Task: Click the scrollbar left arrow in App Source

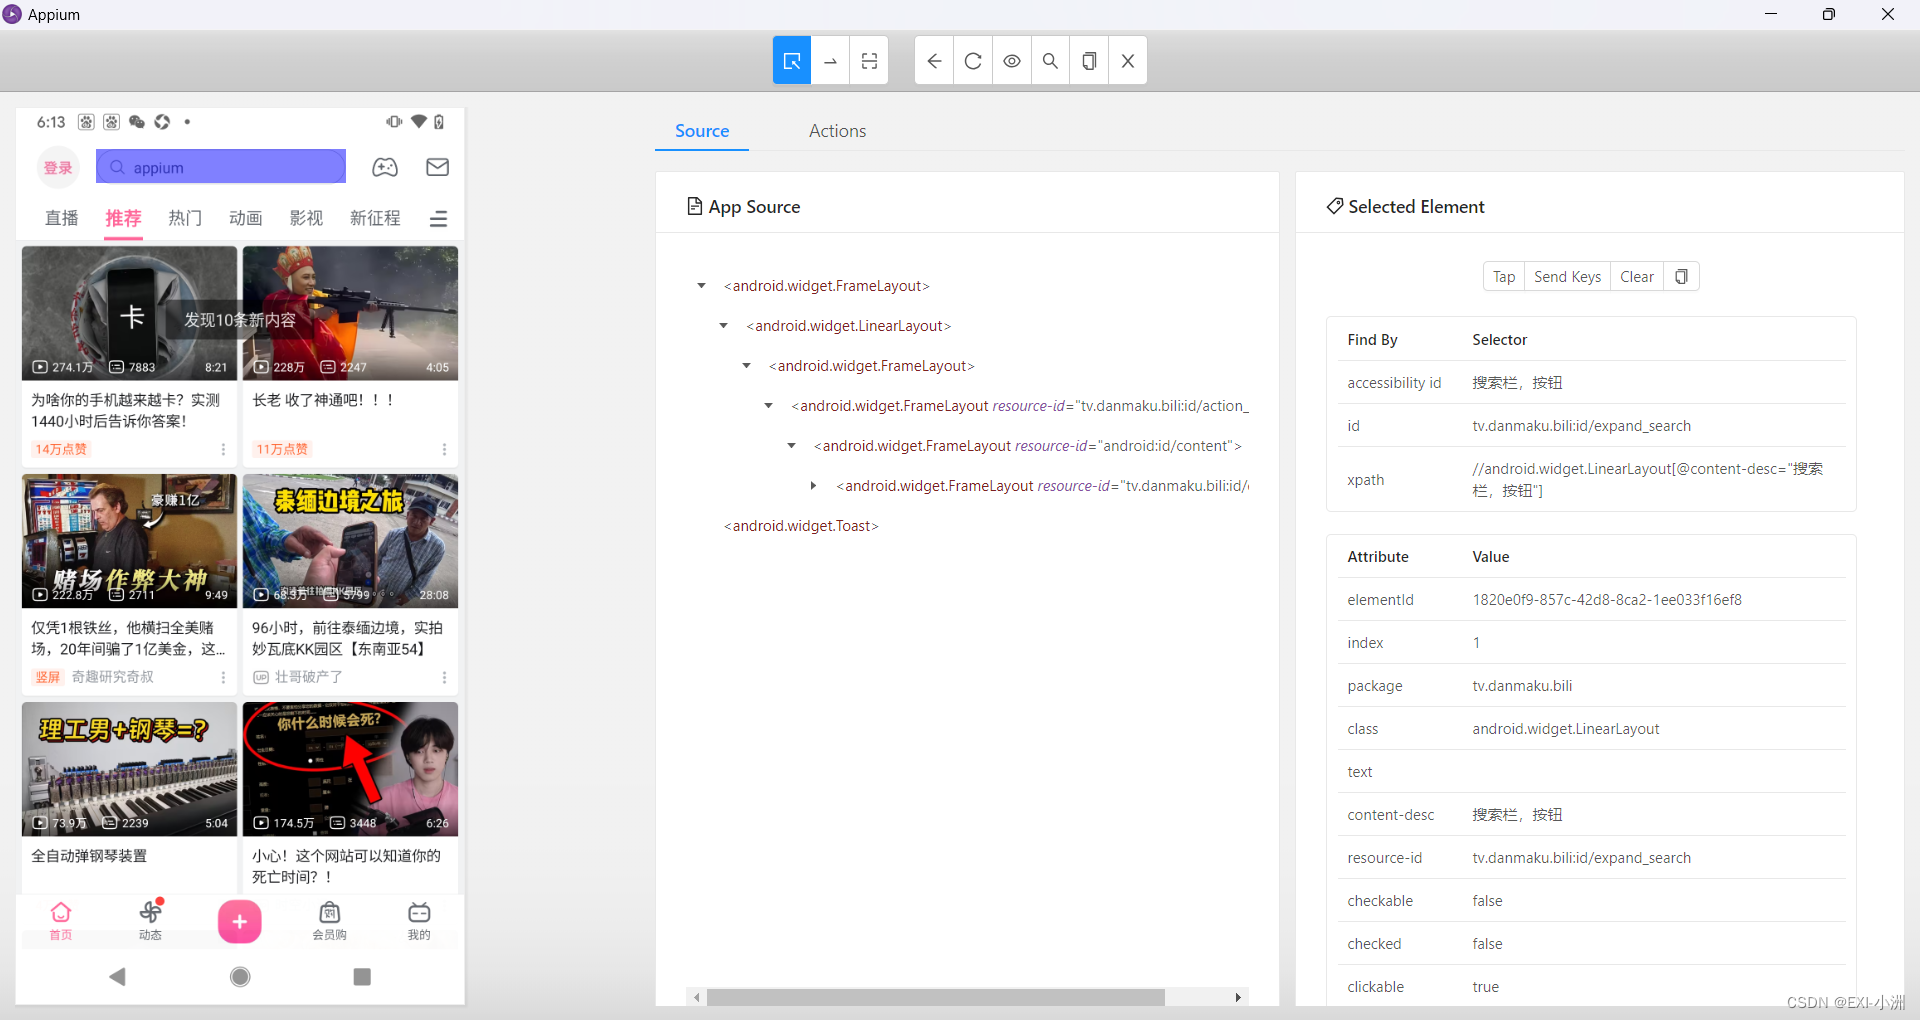Action: pyautogui.click(x=696, y=997)
